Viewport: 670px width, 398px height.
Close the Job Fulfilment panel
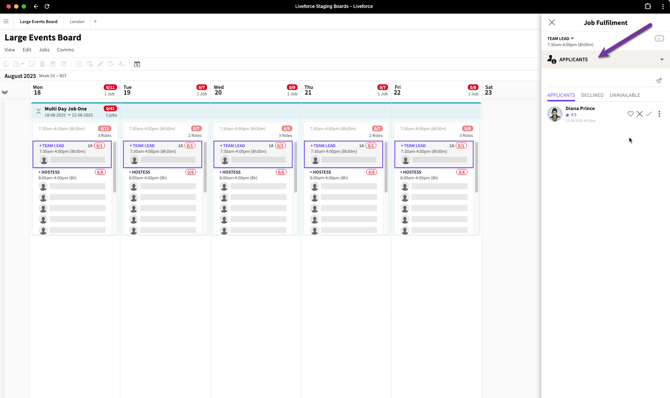pos(552,22)
